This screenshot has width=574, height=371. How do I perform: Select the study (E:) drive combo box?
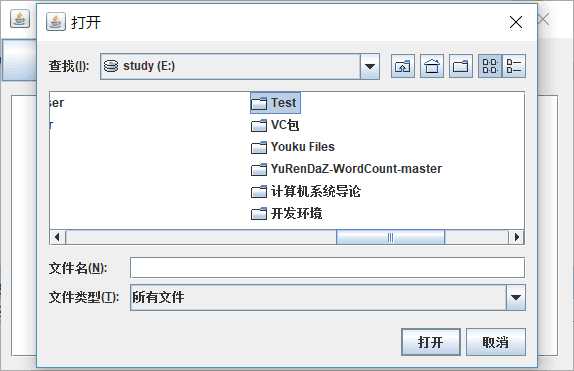(x=240, y=67)
